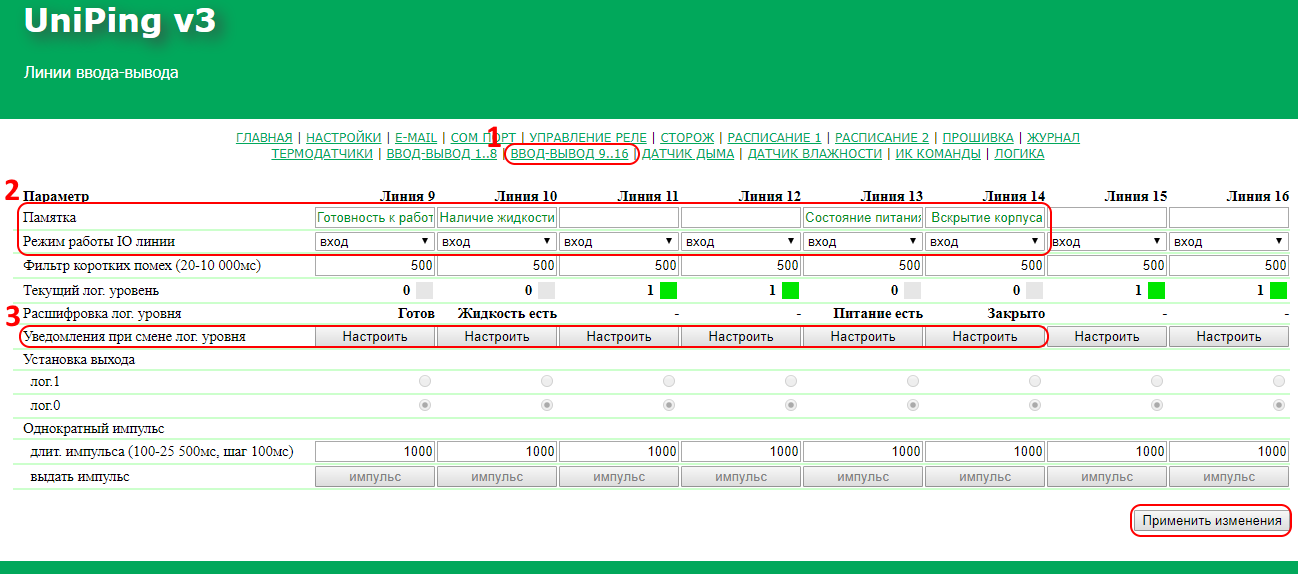Click the Памятка field 'Наличие жидкости'
1298x574 pixels.
[x=497, y=218]
